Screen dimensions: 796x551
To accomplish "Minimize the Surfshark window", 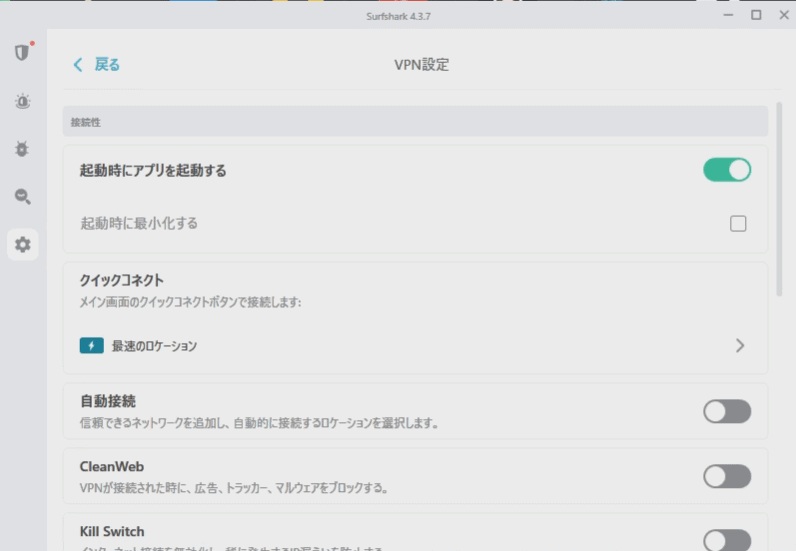I will click(728, 15).
